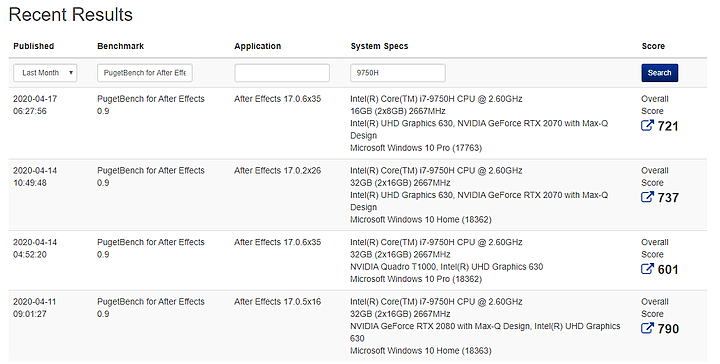Viewport: 720px width, 364px height.
Task: Focus the Benchmark filter field
Action: [x=145, y=73]
